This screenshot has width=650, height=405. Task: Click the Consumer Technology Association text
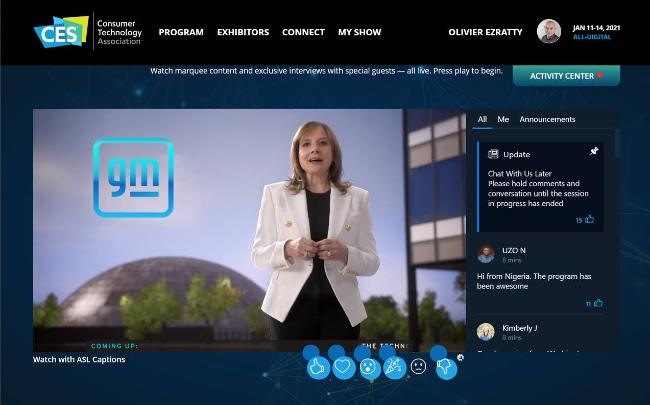(x=119, y=32)
